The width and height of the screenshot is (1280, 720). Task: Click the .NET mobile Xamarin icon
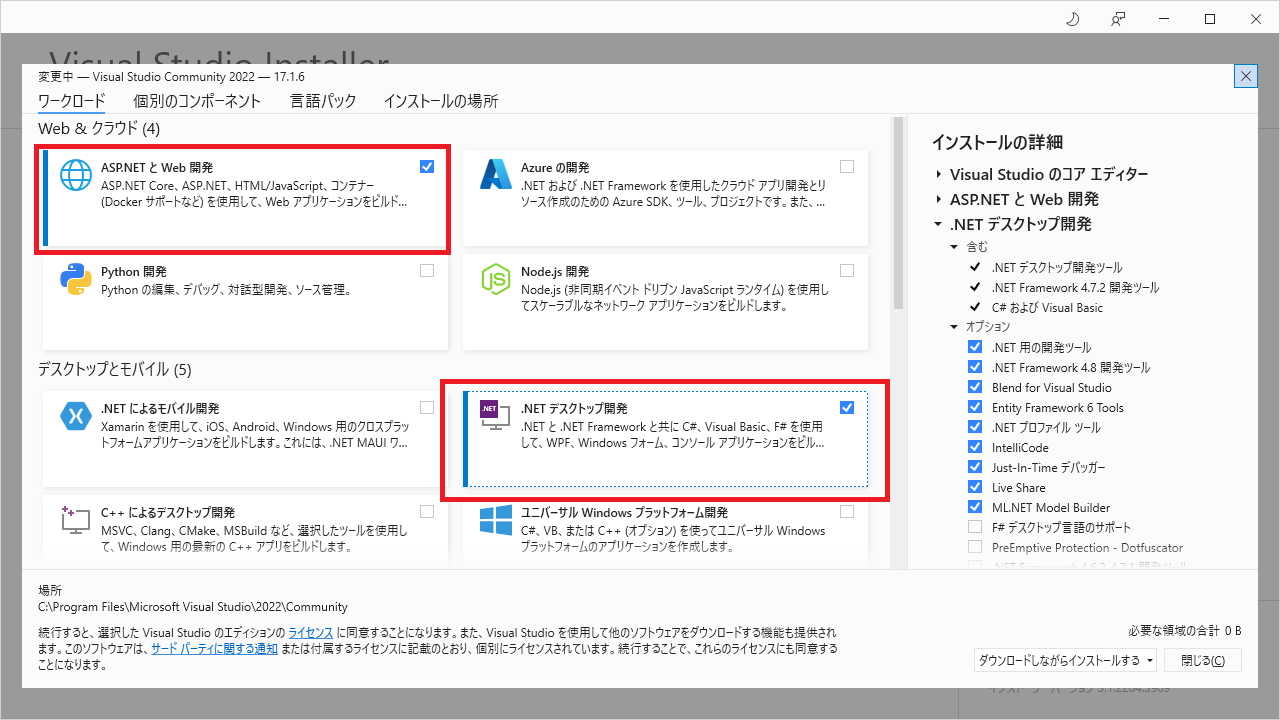coord(75,415)
